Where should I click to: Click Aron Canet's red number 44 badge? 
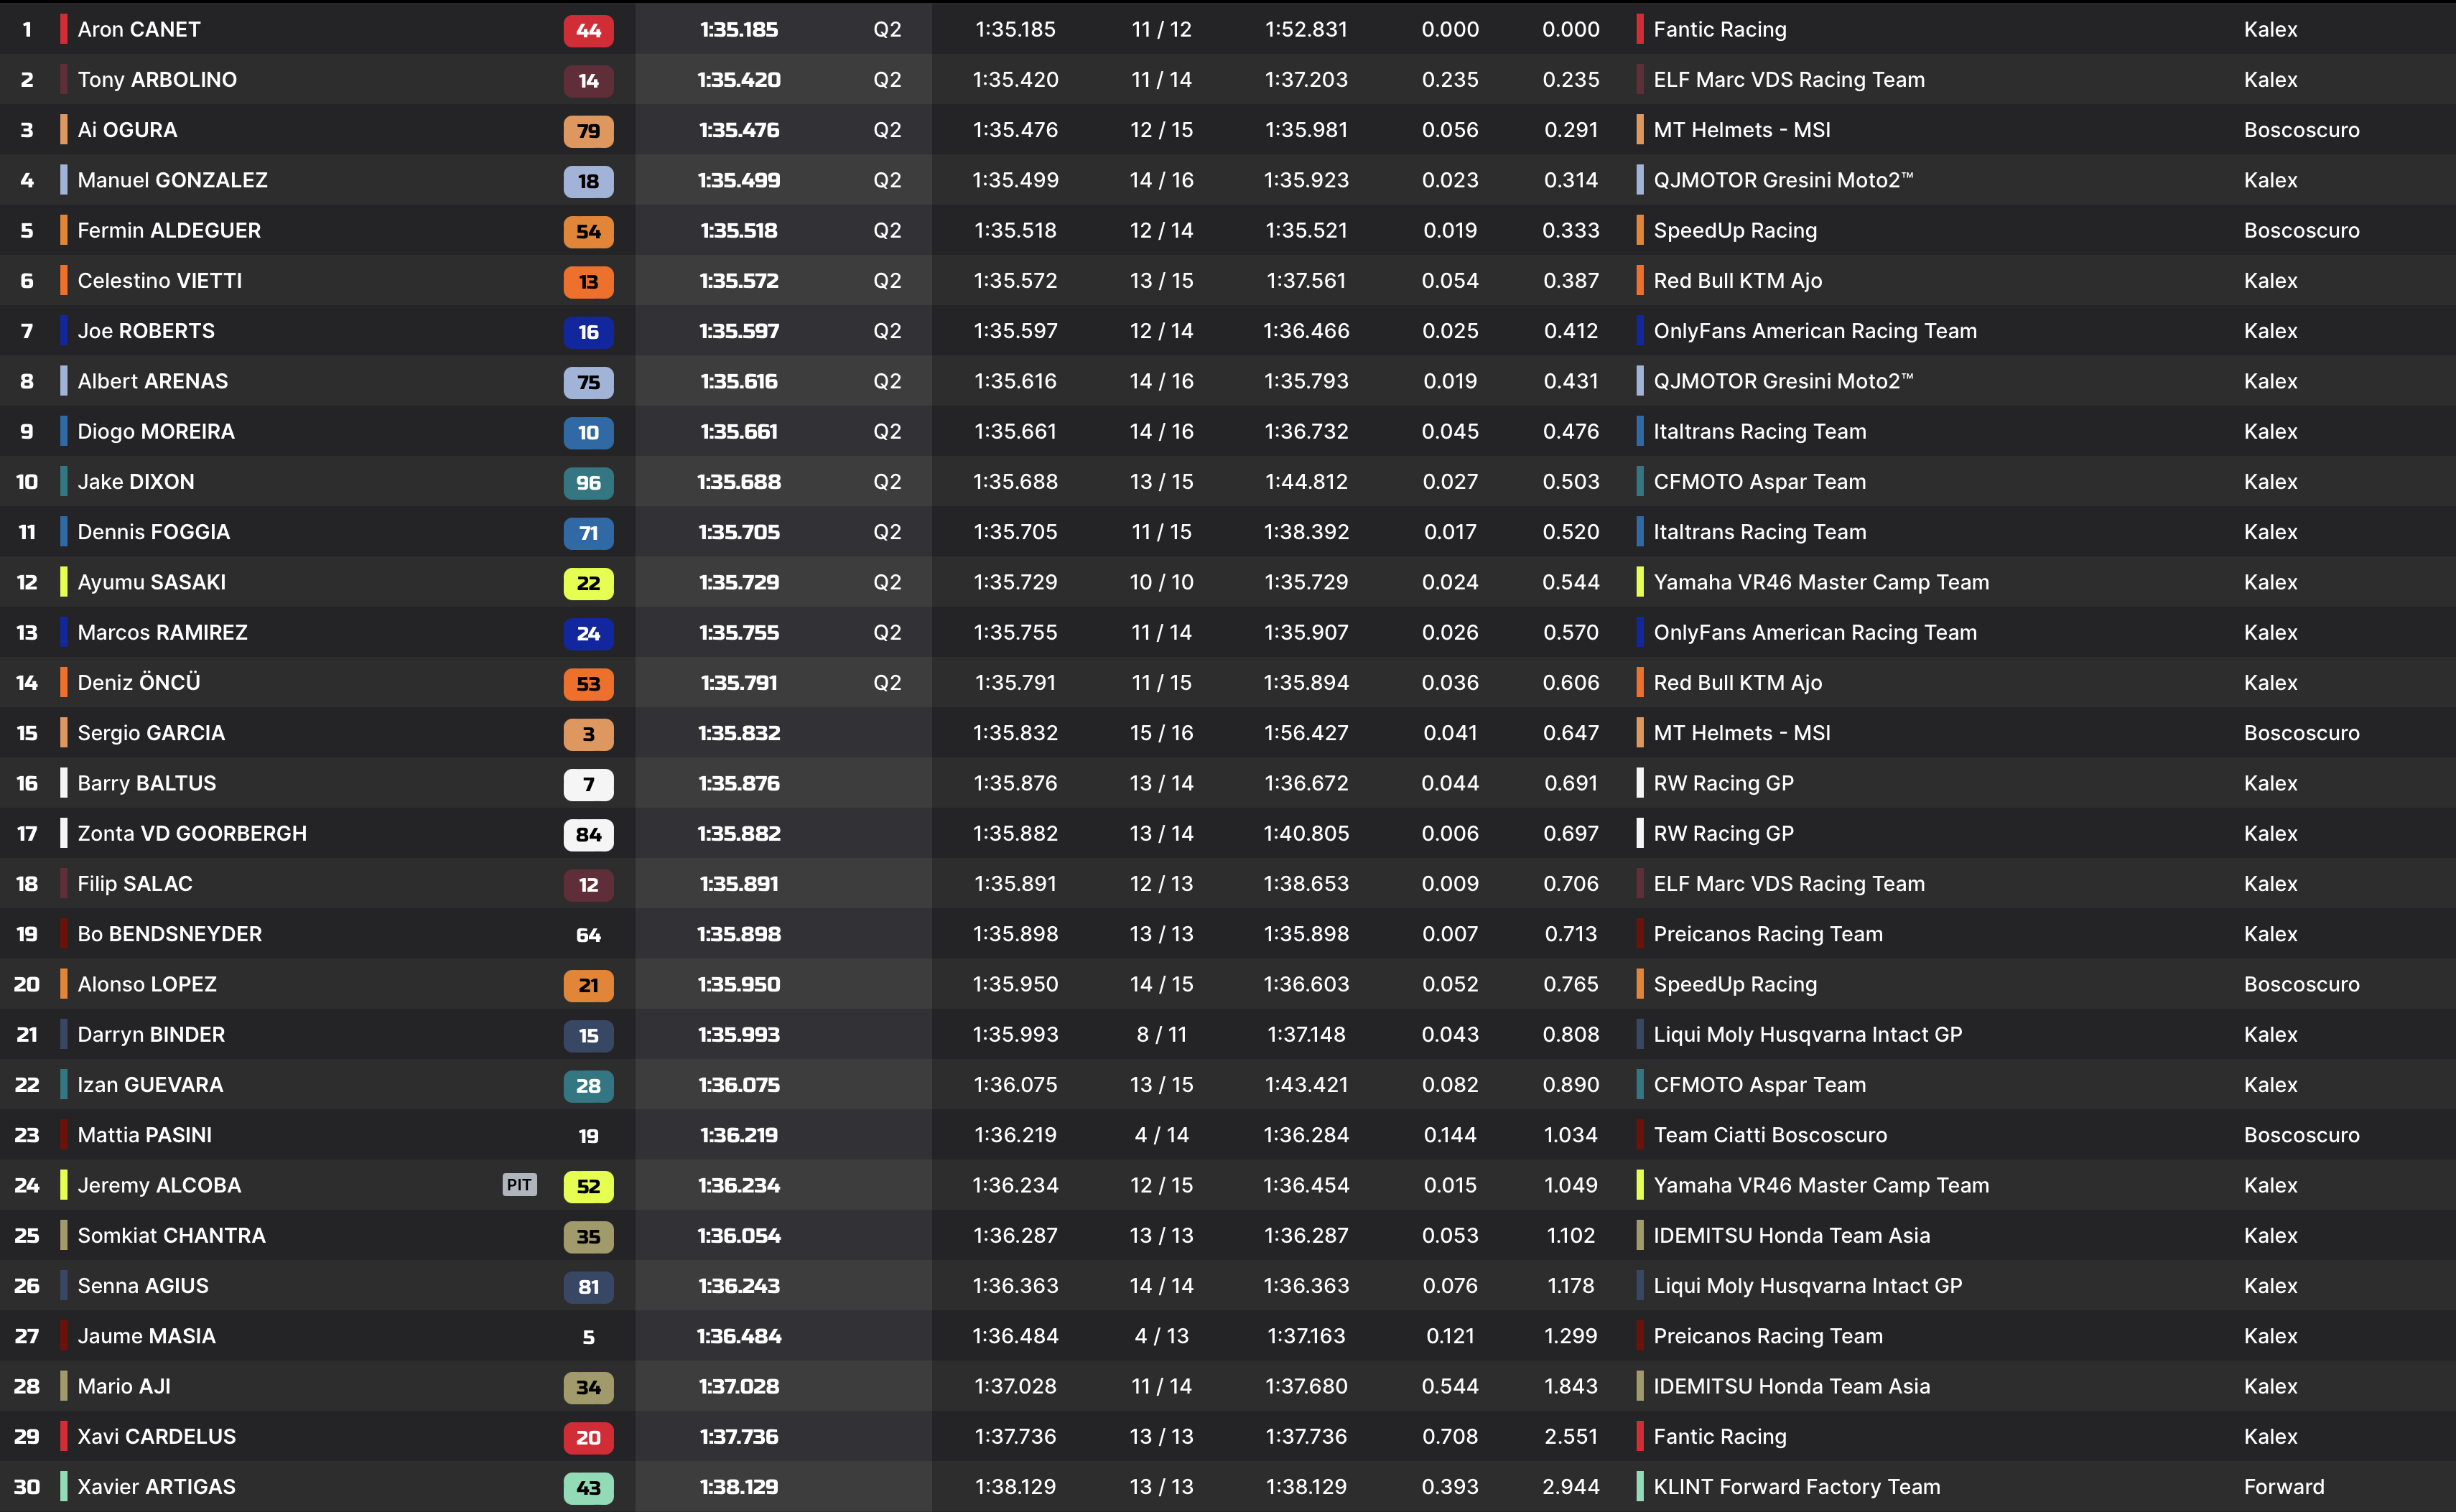click(x=588, y=30)
